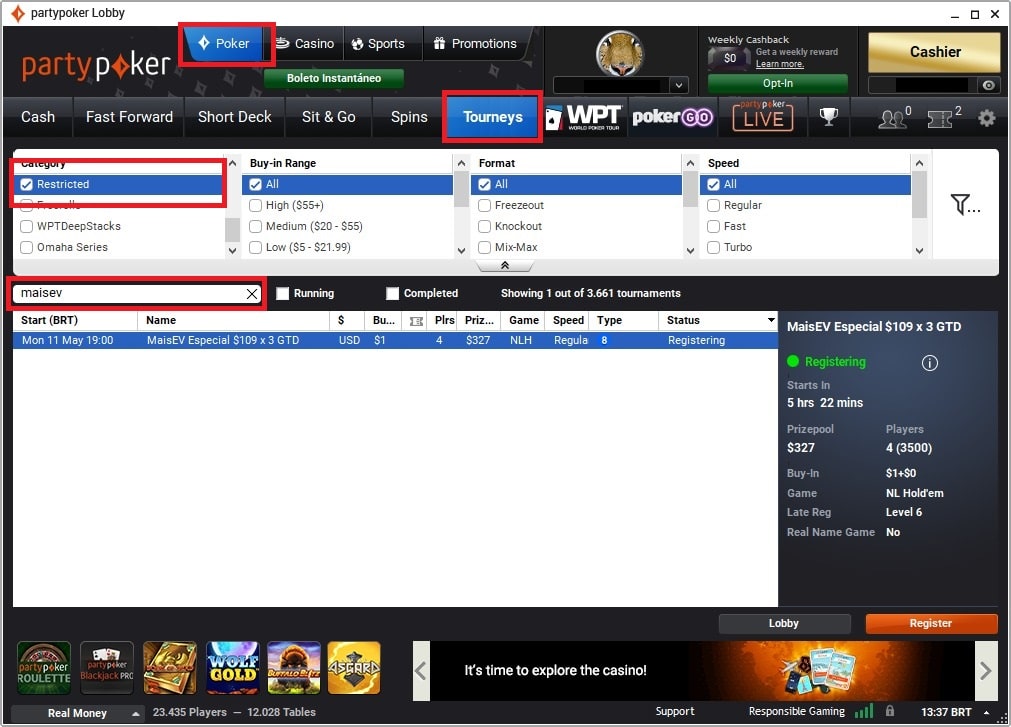Switch to the Casino tab
1011x727 pixels.
point(305,44)
